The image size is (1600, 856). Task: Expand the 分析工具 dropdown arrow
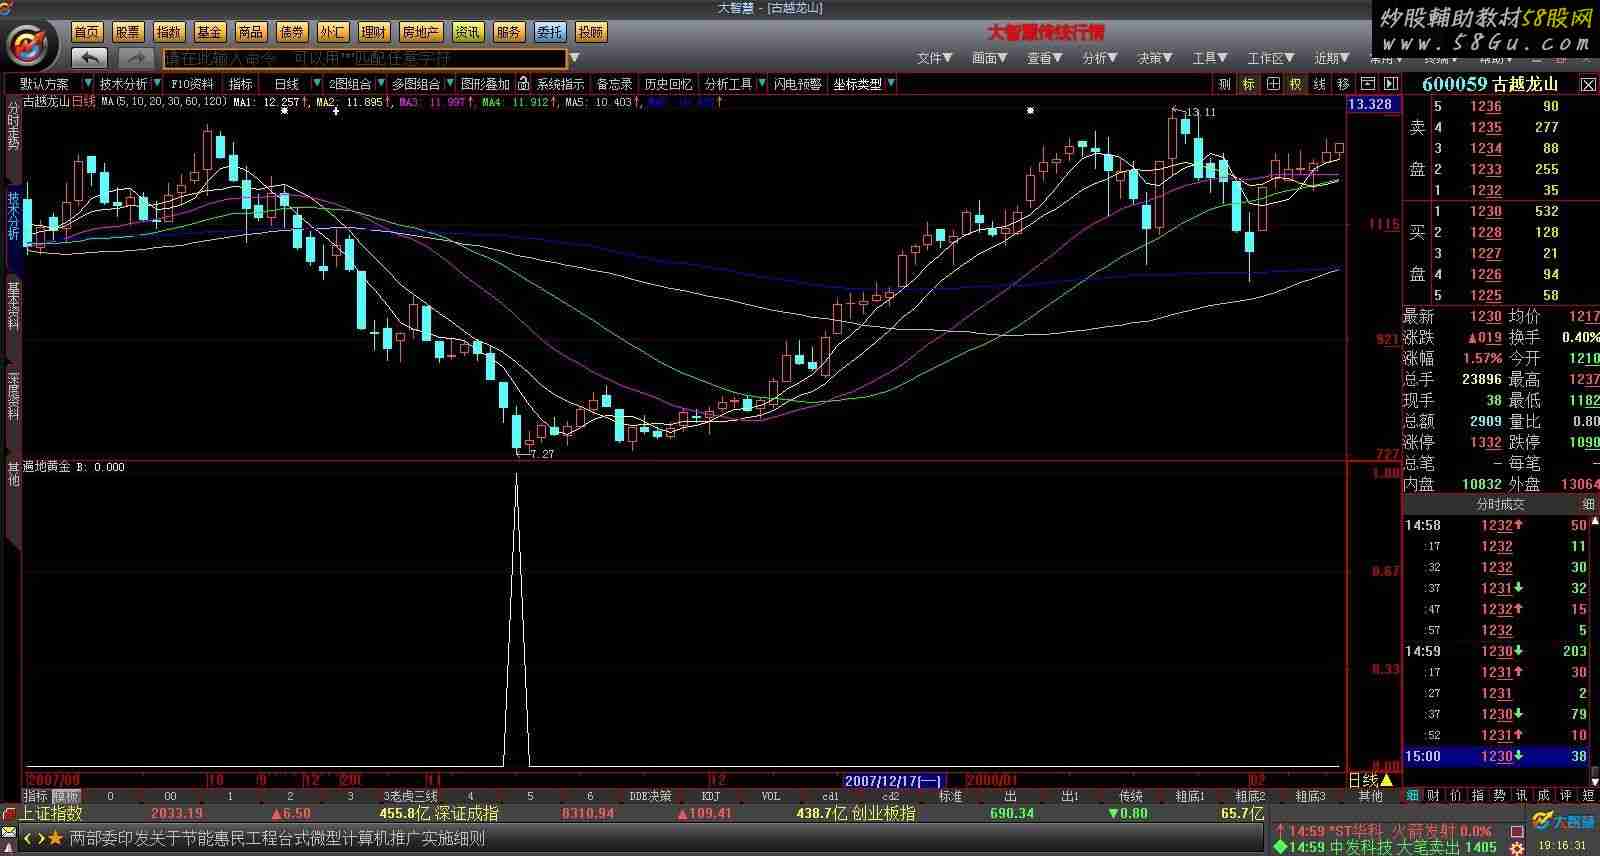click(762, 84)
